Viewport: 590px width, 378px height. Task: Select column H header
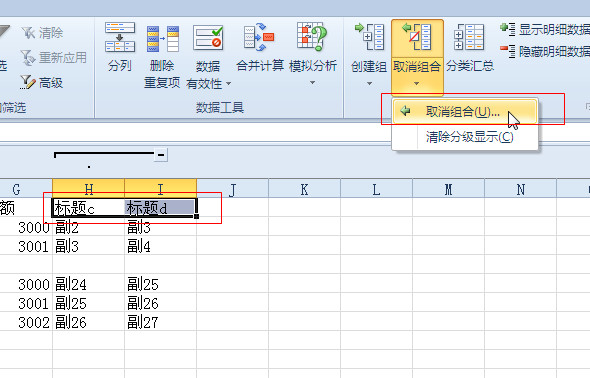click(x=88, y=189)
